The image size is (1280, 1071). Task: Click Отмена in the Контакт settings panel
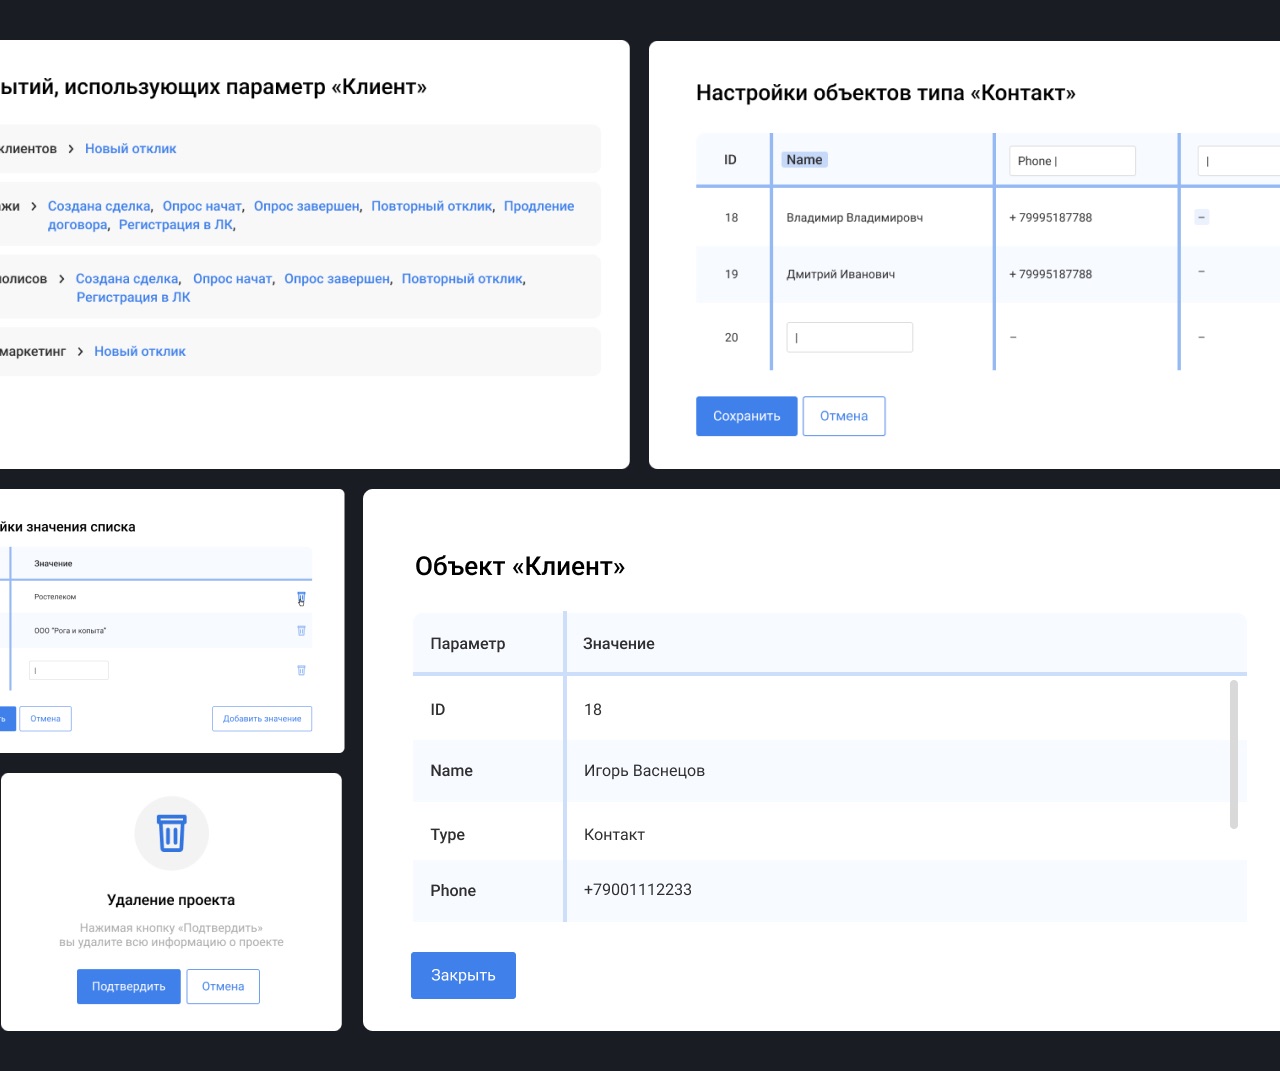click(844, 416)
